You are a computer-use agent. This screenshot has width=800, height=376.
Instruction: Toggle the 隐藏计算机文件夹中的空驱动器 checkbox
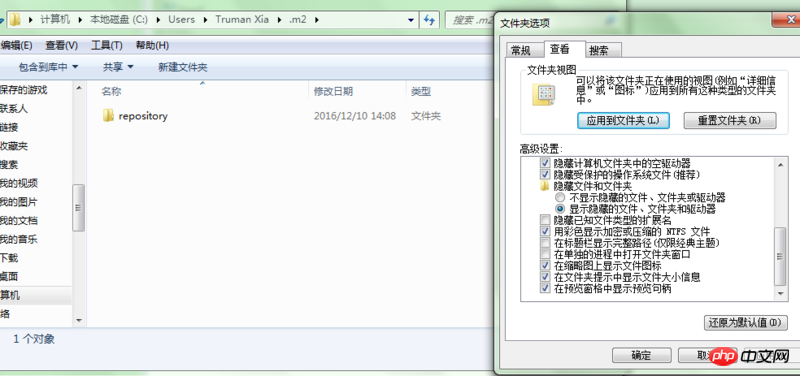coord(545,163)
